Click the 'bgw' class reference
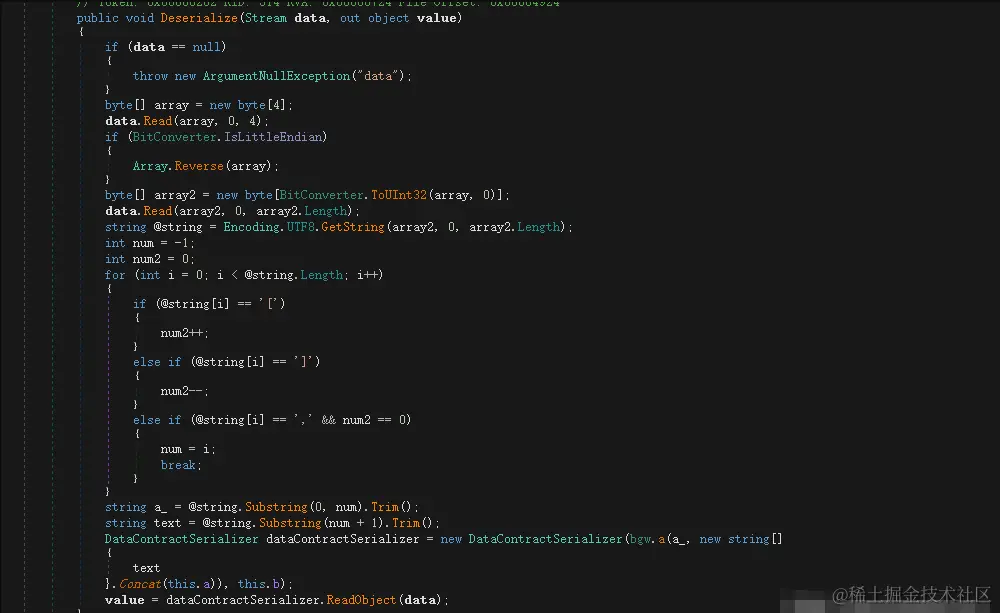 (x=640, y=539)
